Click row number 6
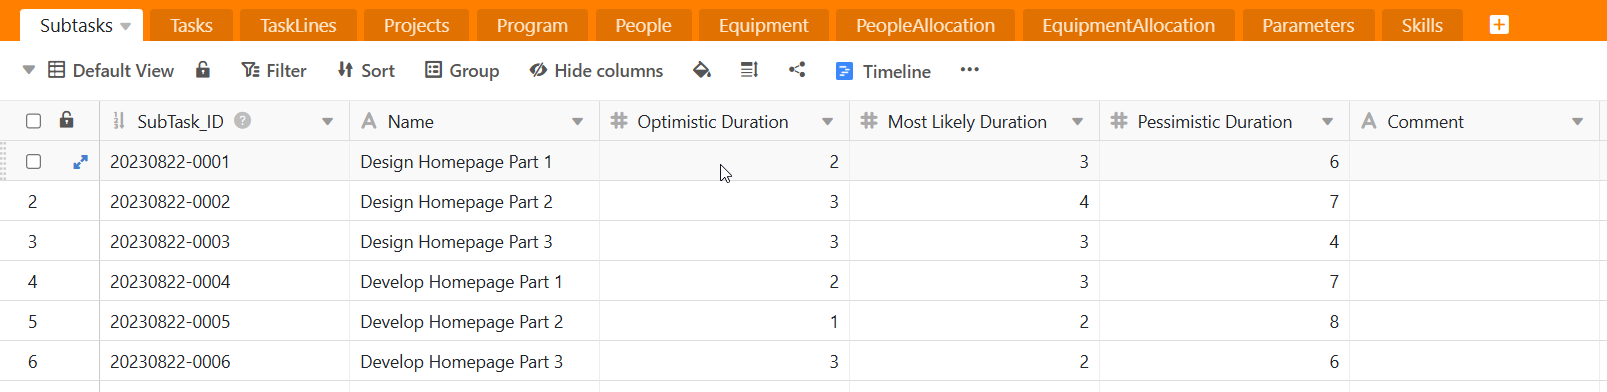Screen dimensions: 1607x392 tap(33, 361)
